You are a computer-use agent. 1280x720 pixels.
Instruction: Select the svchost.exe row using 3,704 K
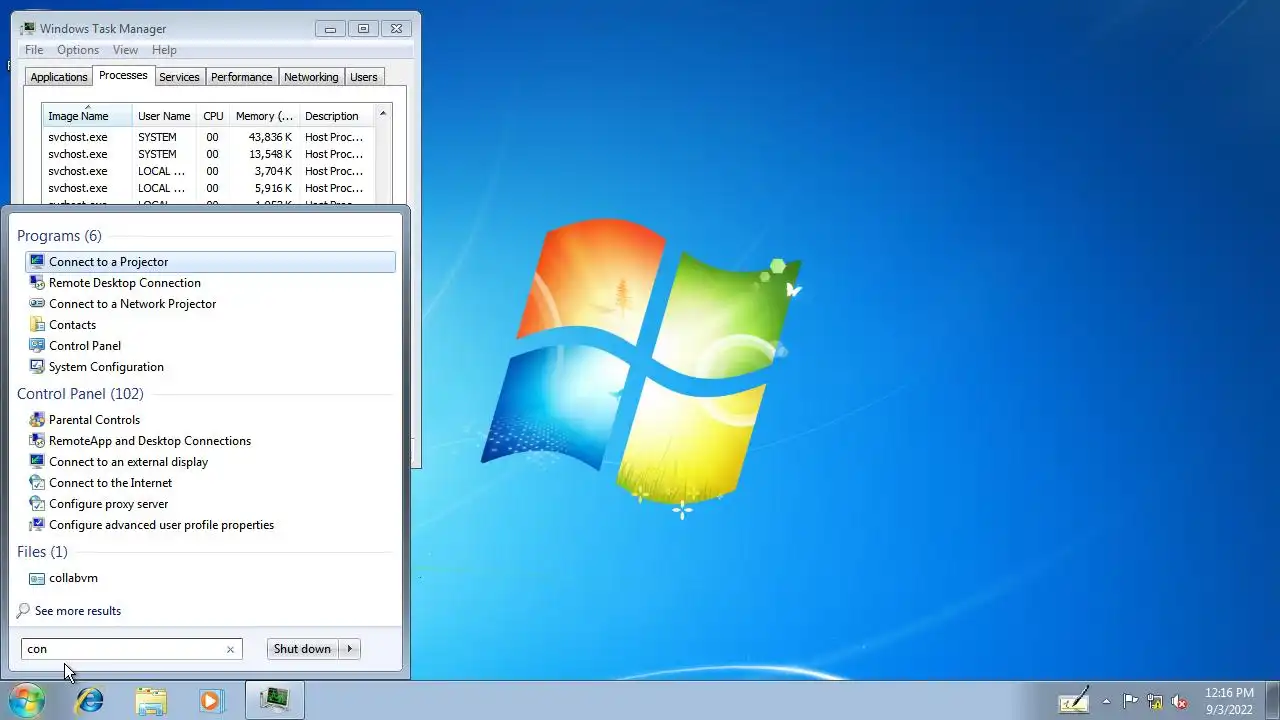(208, 171)
